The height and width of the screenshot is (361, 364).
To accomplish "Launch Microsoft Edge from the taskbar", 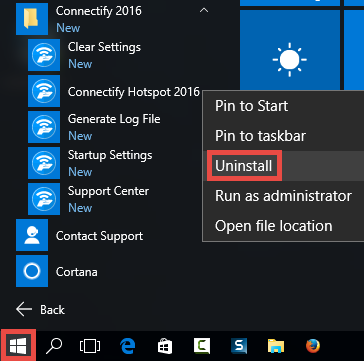I will (x=127, y=346).
